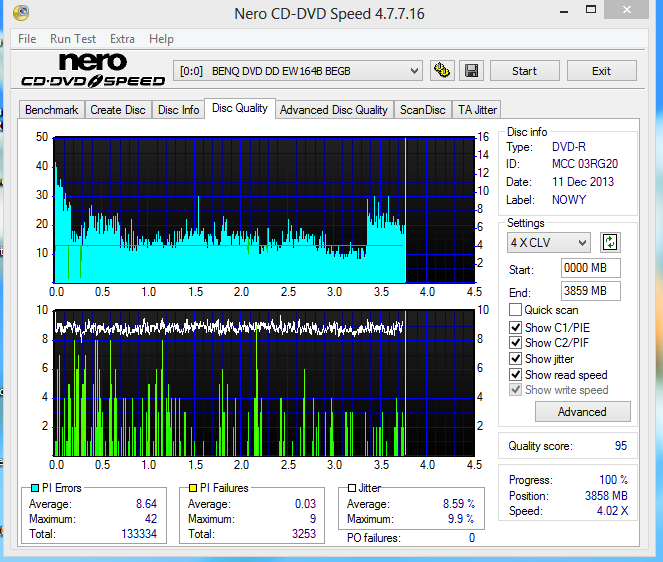Open the Extra menu

pyautogui.click(x=122, y=39)
